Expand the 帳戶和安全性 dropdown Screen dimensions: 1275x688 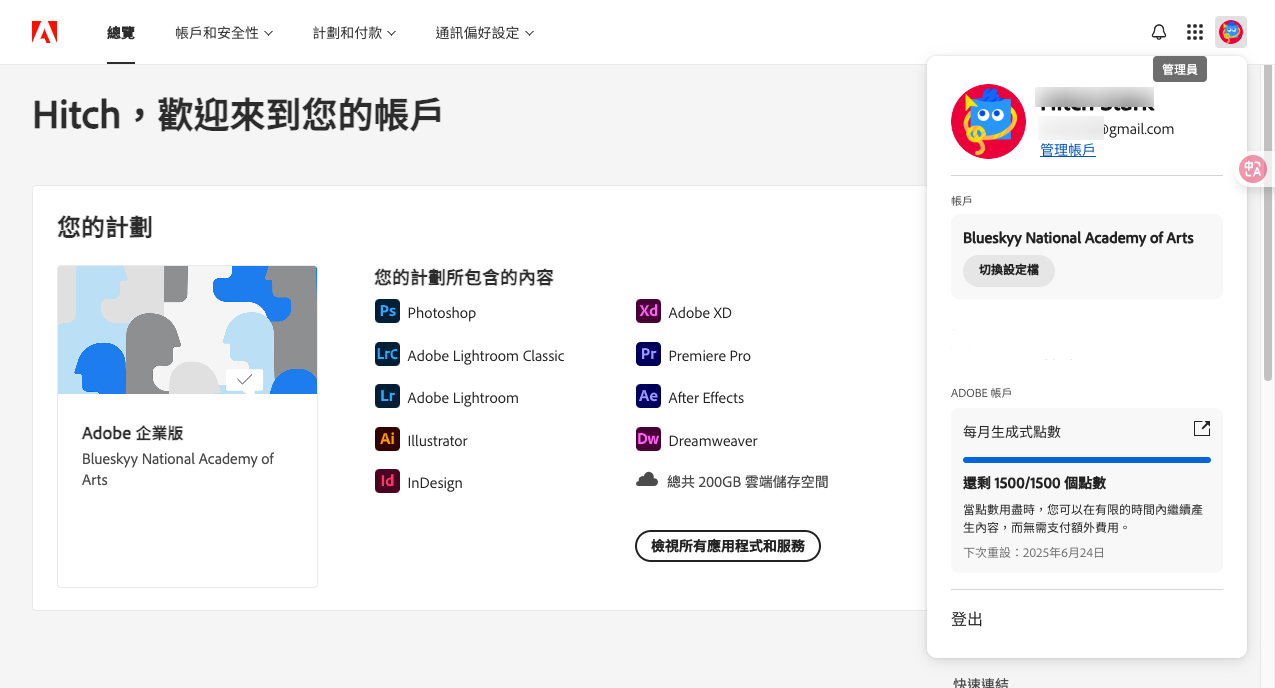click(x=222, y=31)
